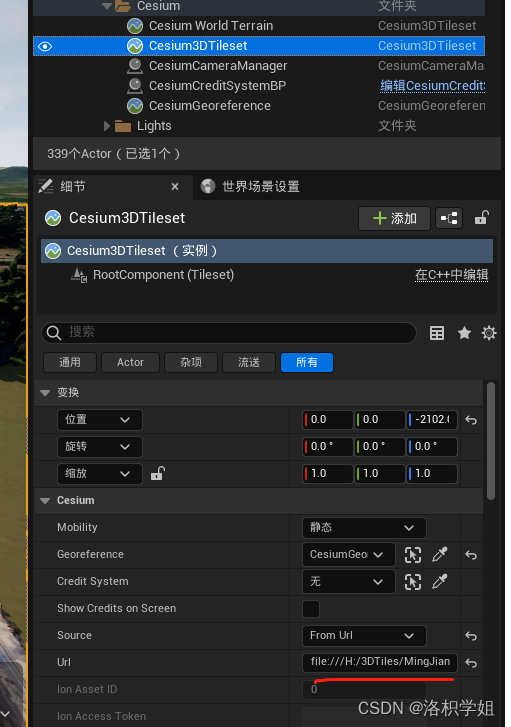Reset position to default arrow
Viewport: 511px width, 727px height.
pyautogui.click(x=471, y=420)
